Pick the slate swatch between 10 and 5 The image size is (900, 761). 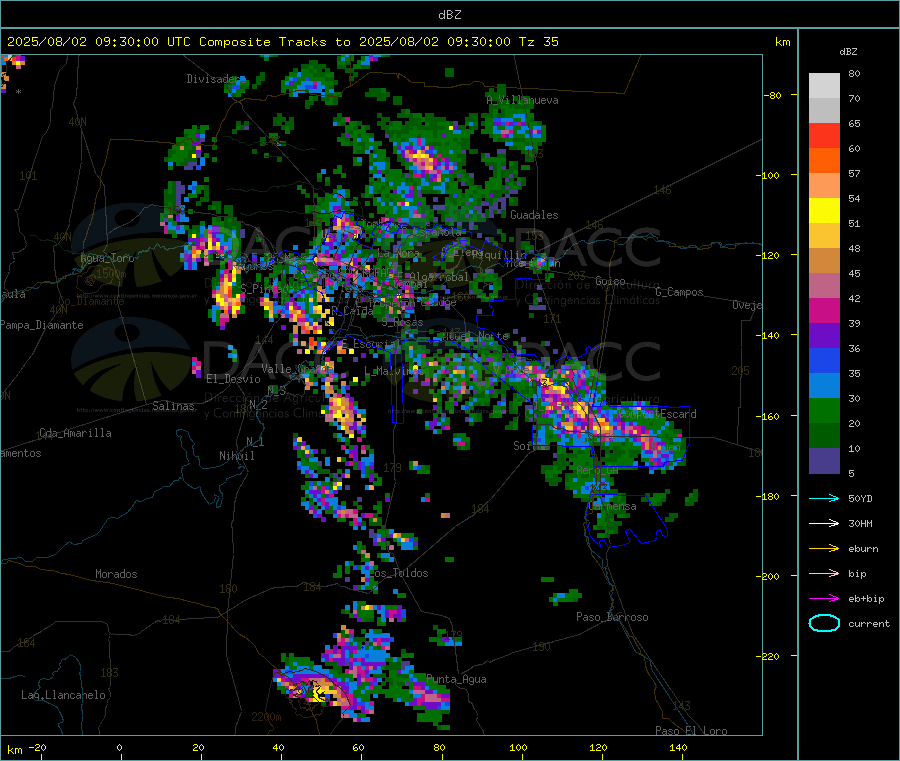point(824,461)
